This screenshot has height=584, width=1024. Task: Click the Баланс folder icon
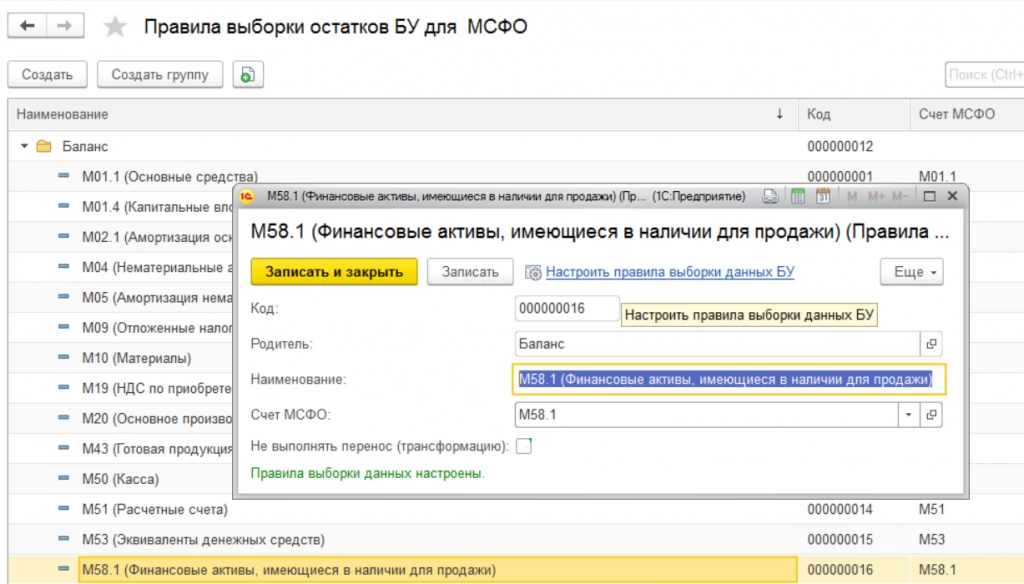[x=44, y=146]
